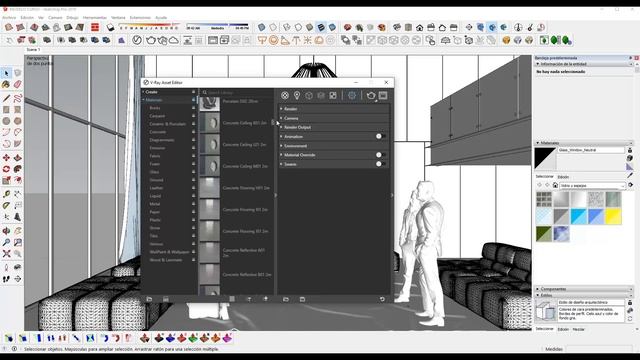Image resolution: width=640 pixels, height=360 pixels.
Task: Click V-Ray render teapot in main toolbar
Action: click(x=151, y=40)
